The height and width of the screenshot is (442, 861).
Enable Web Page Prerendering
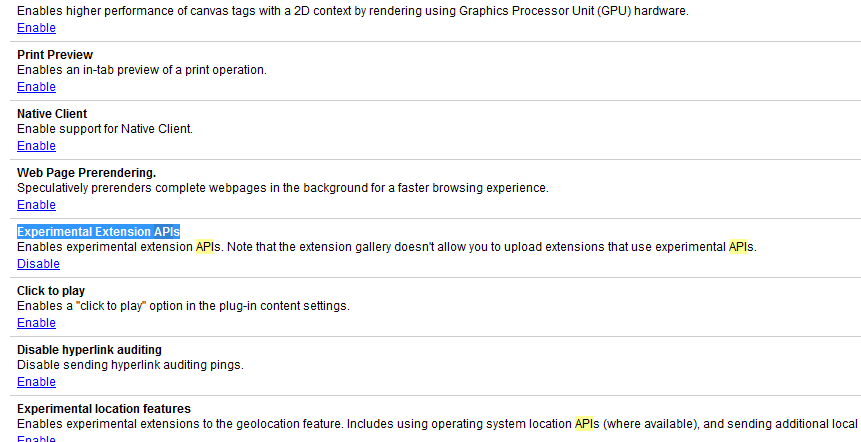36,205
